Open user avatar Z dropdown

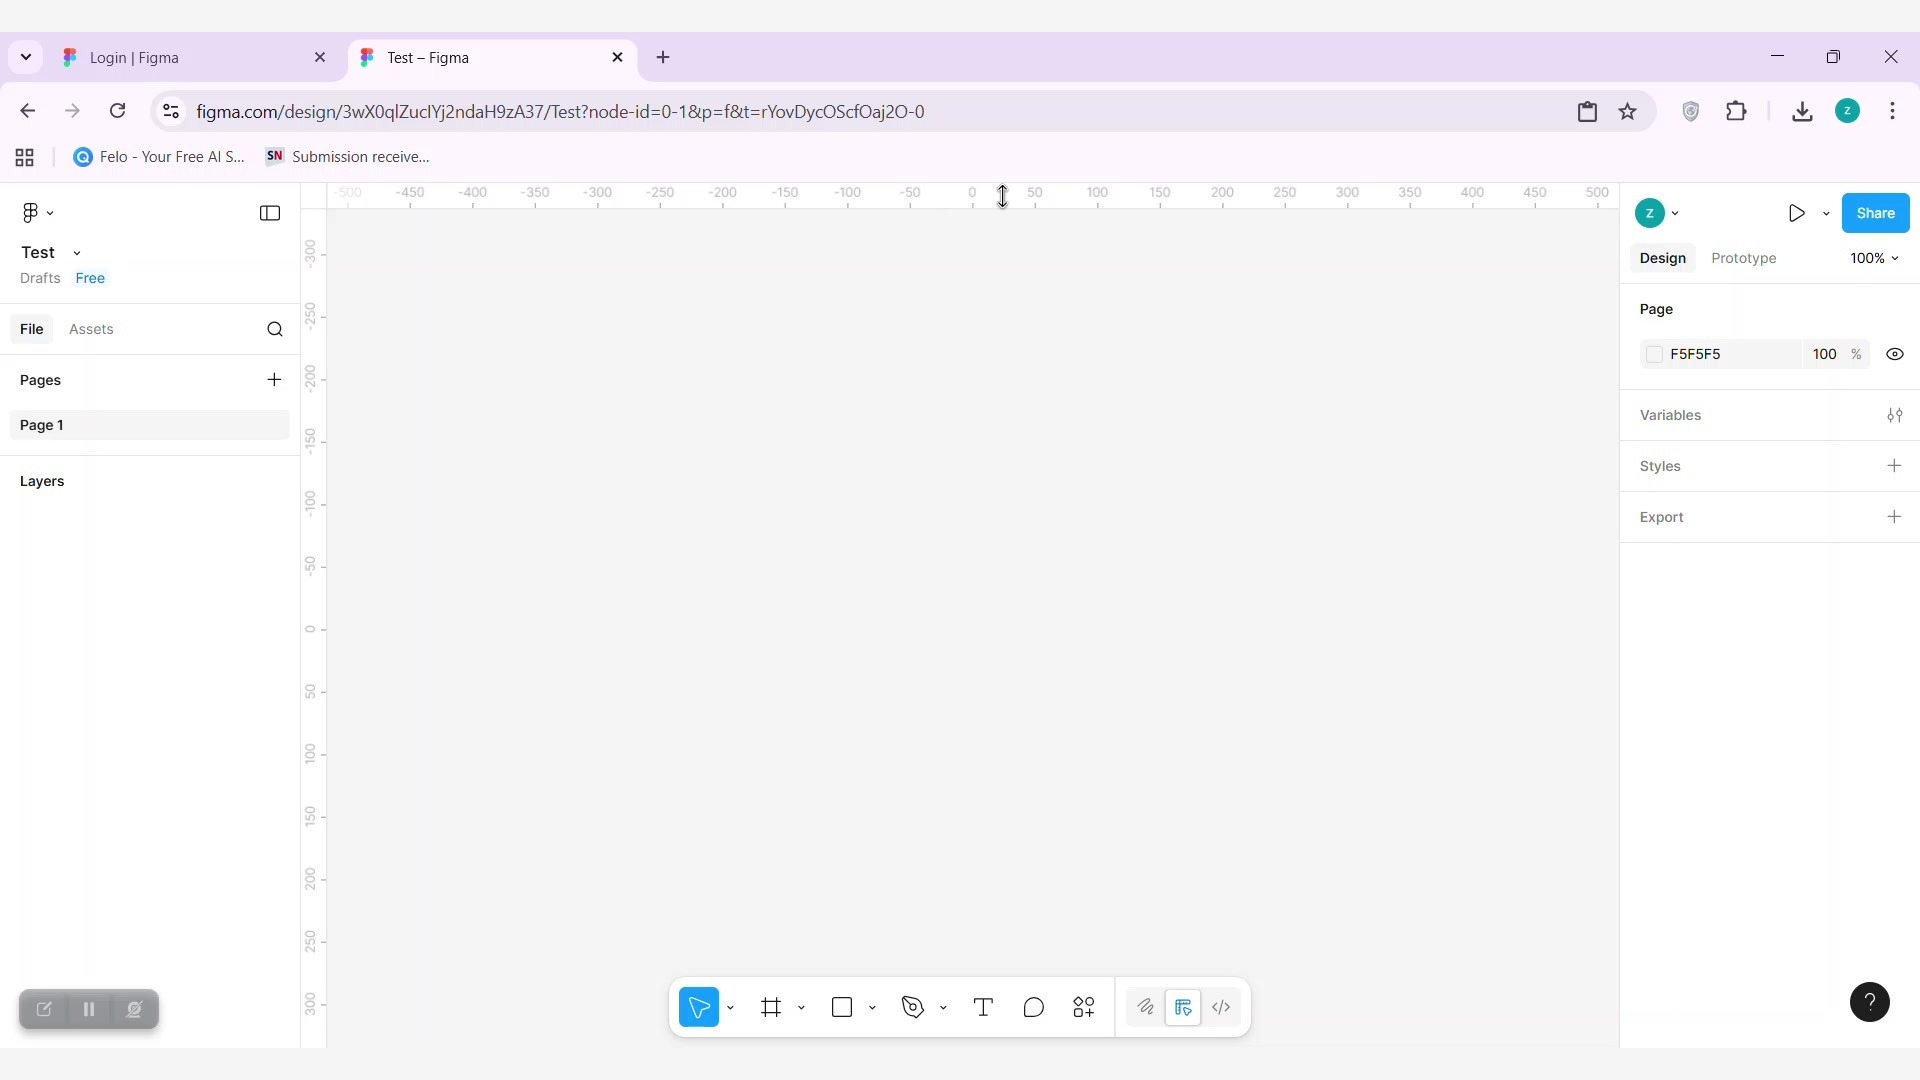[1657, 213]
